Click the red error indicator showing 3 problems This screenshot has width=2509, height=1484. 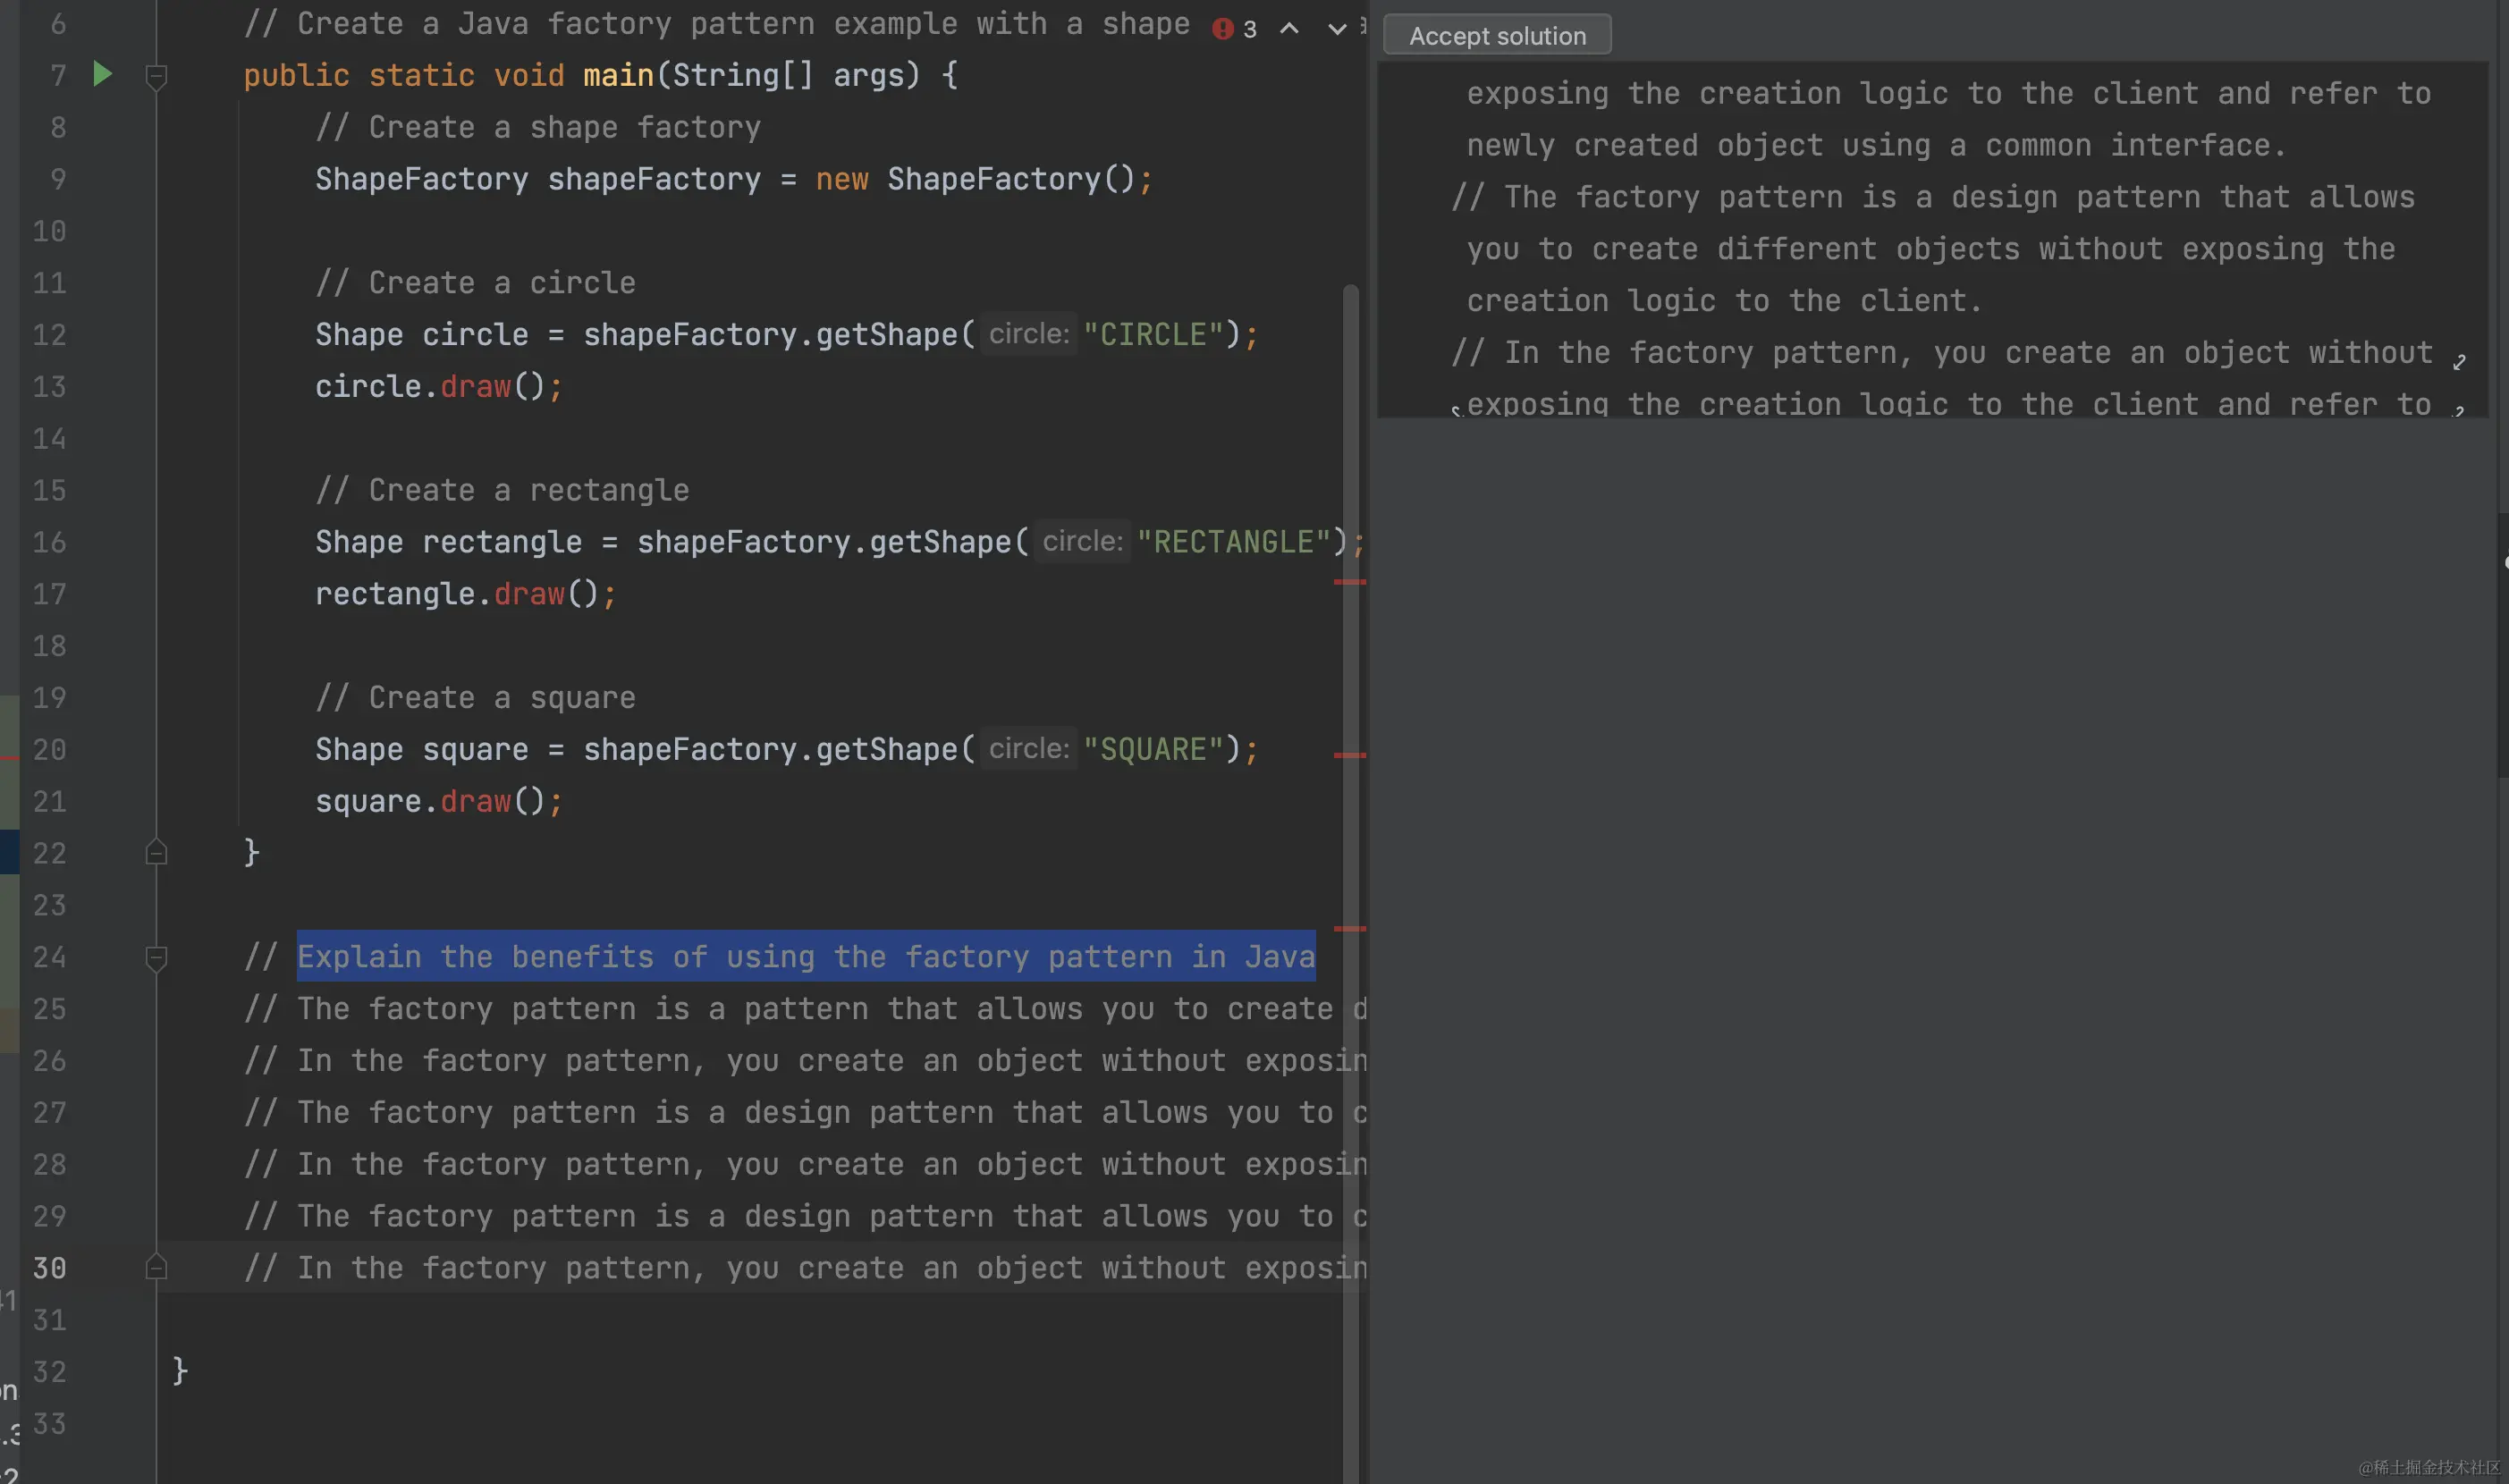click(1223, 29)
